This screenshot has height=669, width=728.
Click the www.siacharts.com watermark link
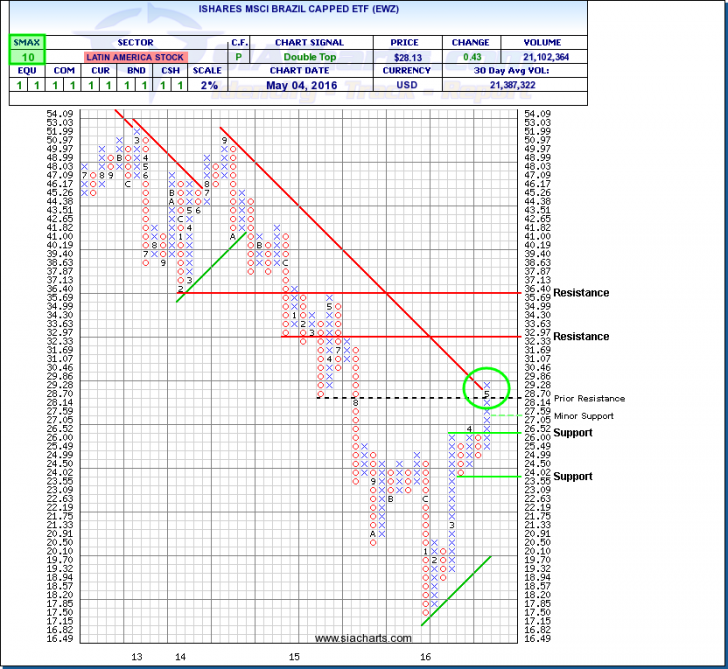coord(361,638)
